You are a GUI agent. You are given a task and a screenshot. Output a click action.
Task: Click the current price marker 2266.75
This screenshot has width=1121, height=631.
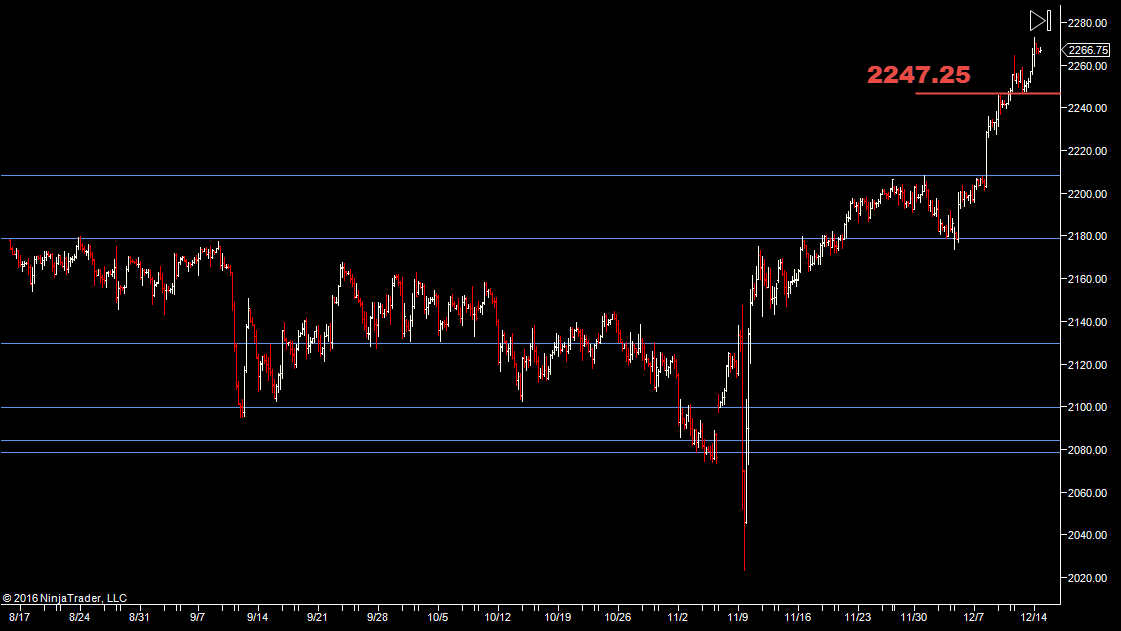pyautogui.click(x=1087, y=50)
